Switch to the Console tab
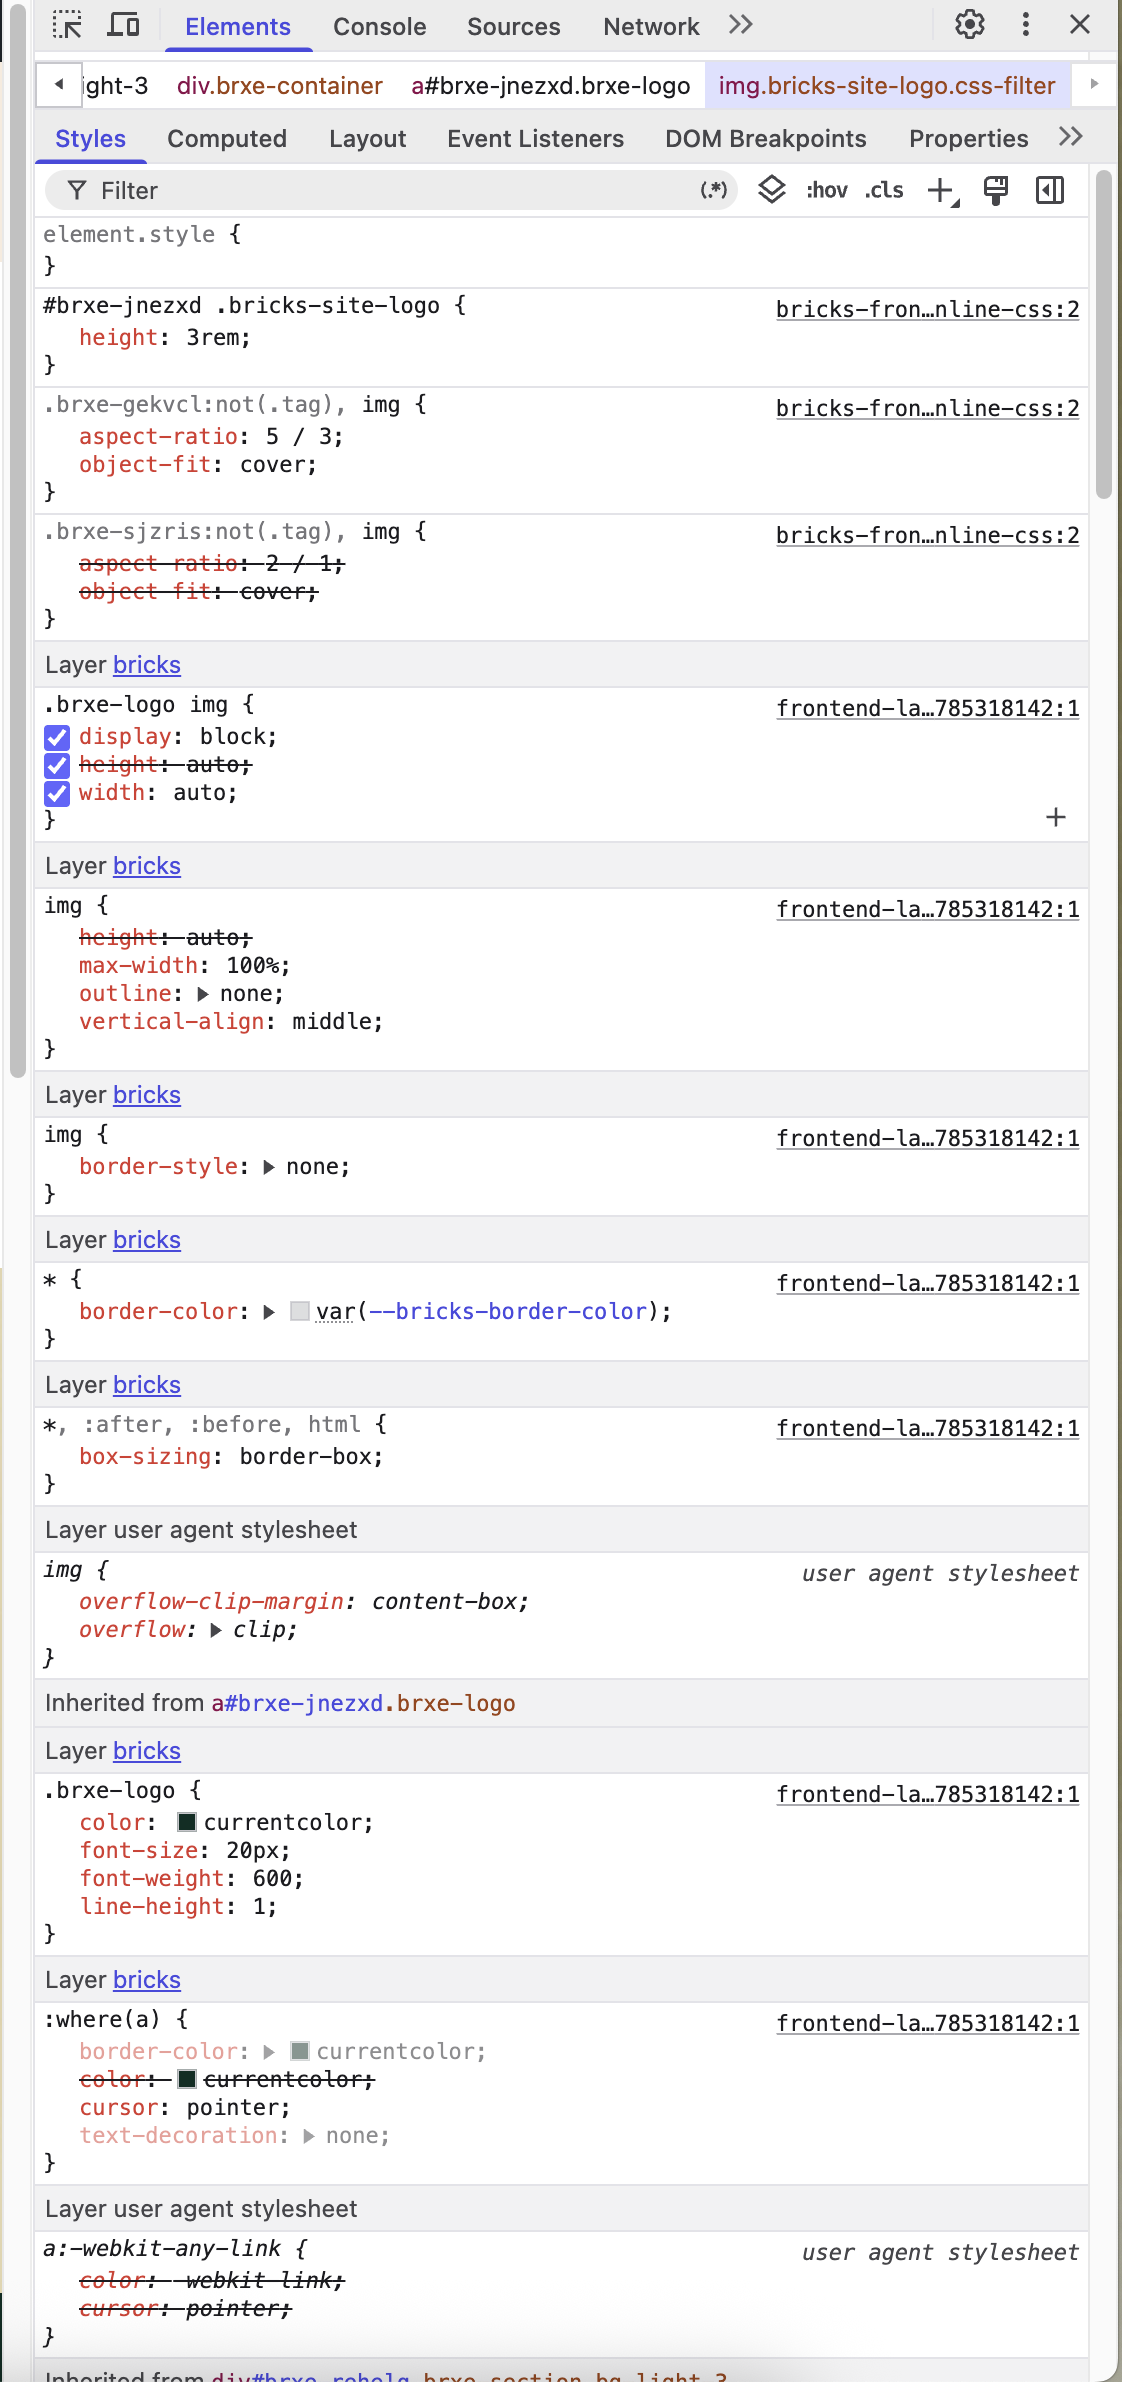This screenshot has height=2382, width=1122. click(380, 27)
